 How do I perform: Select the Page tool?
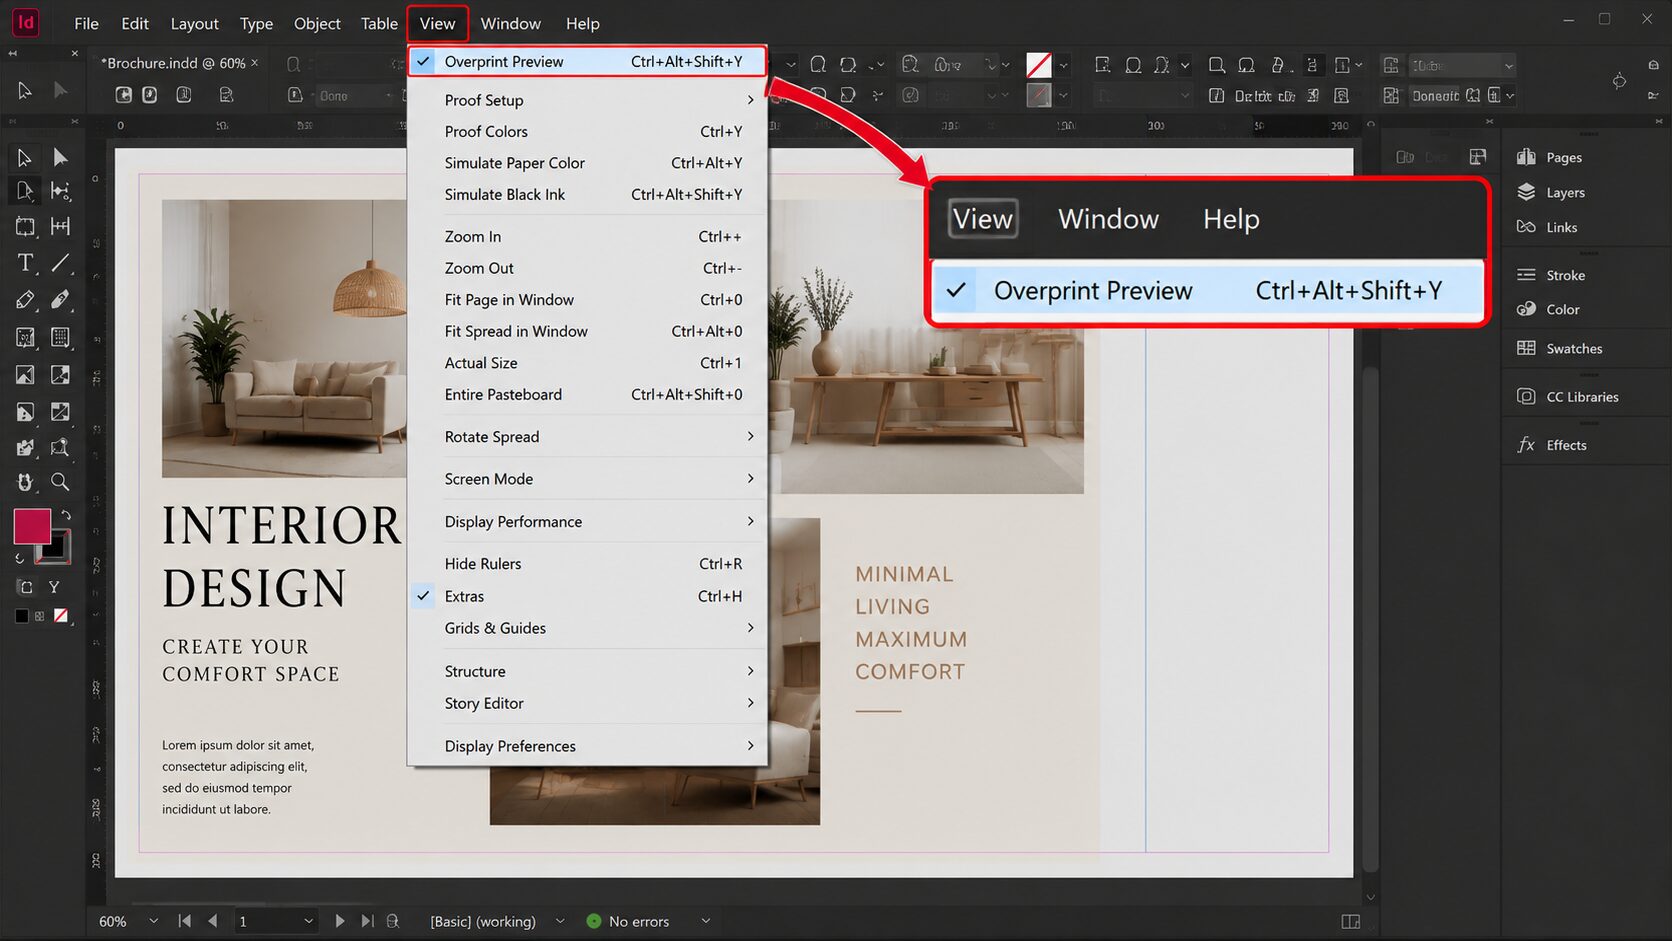24,190
